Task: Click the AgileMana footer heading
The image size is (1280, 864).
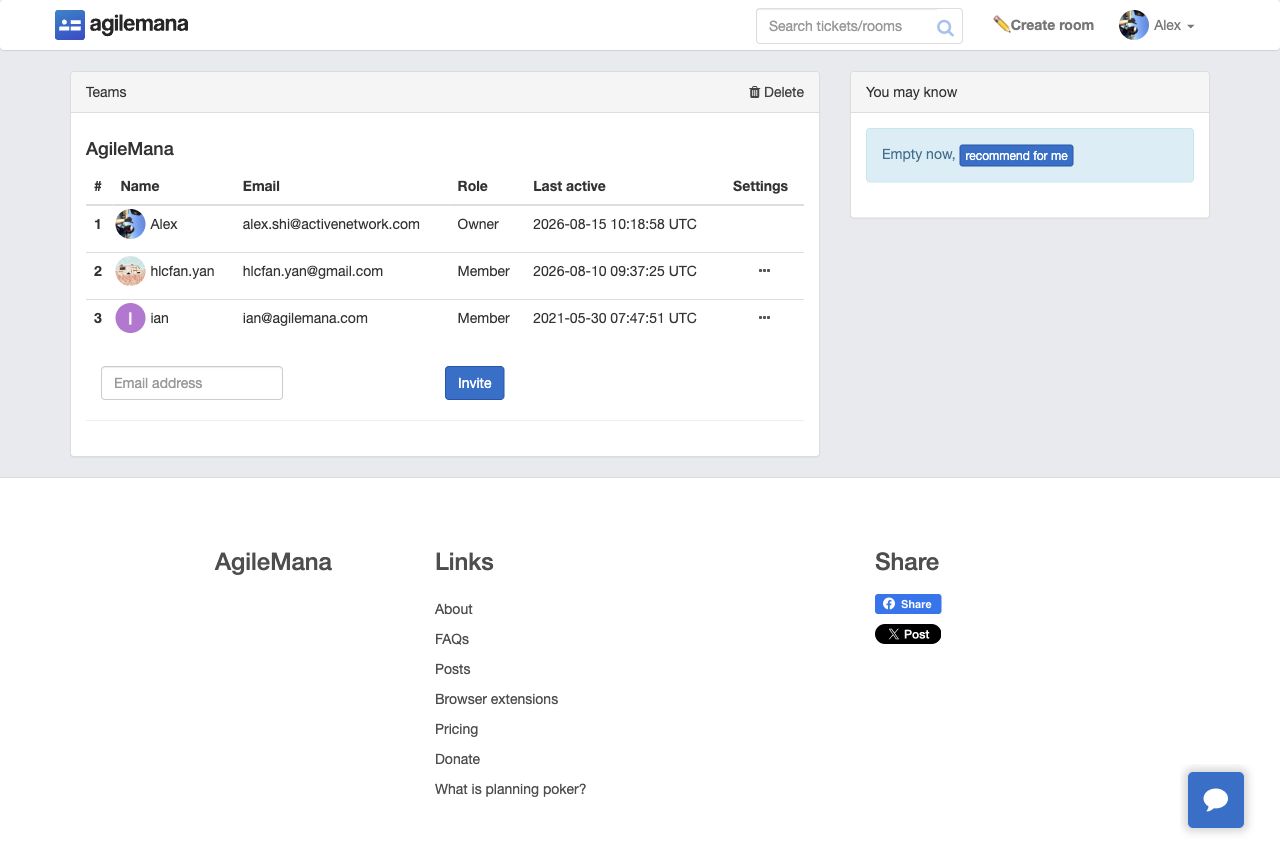Action: 273,562
